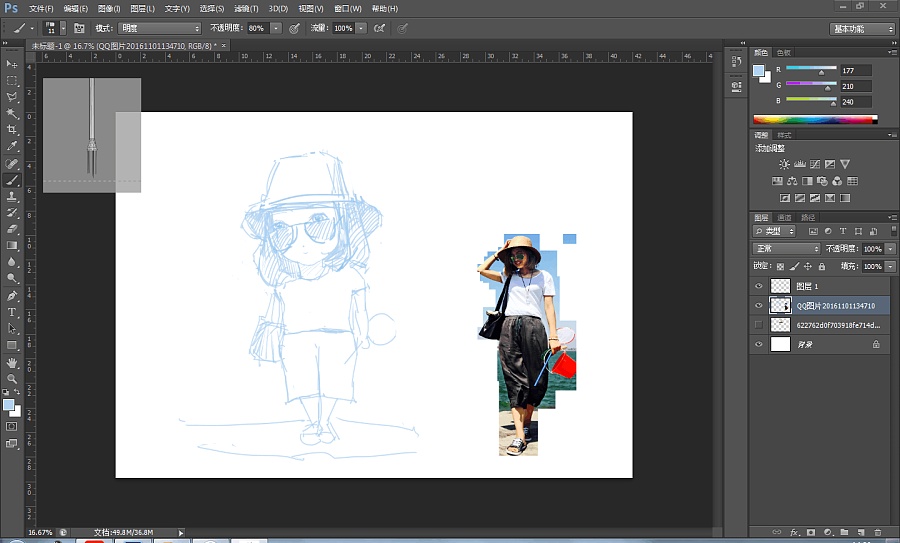Viewport: 900px width, 543px height.
Task: Hide the 图层 1 layer
Action: tap(759, 286)
